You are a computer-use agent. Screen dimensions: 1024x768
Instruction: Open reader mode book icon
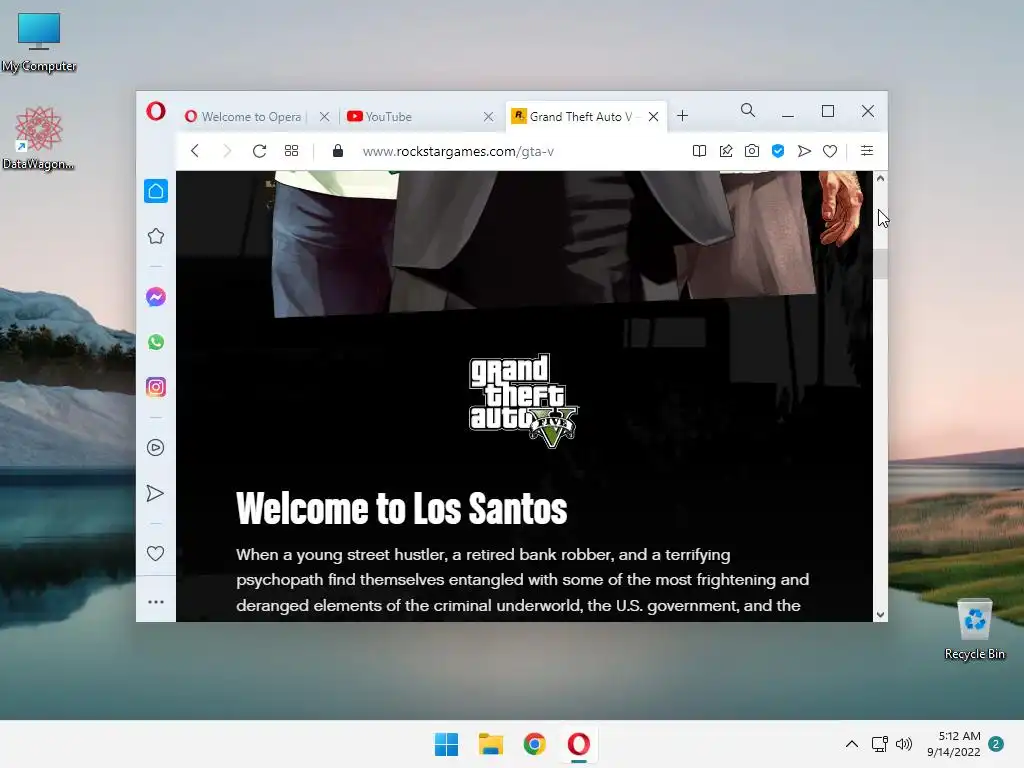tap(699, 151)
